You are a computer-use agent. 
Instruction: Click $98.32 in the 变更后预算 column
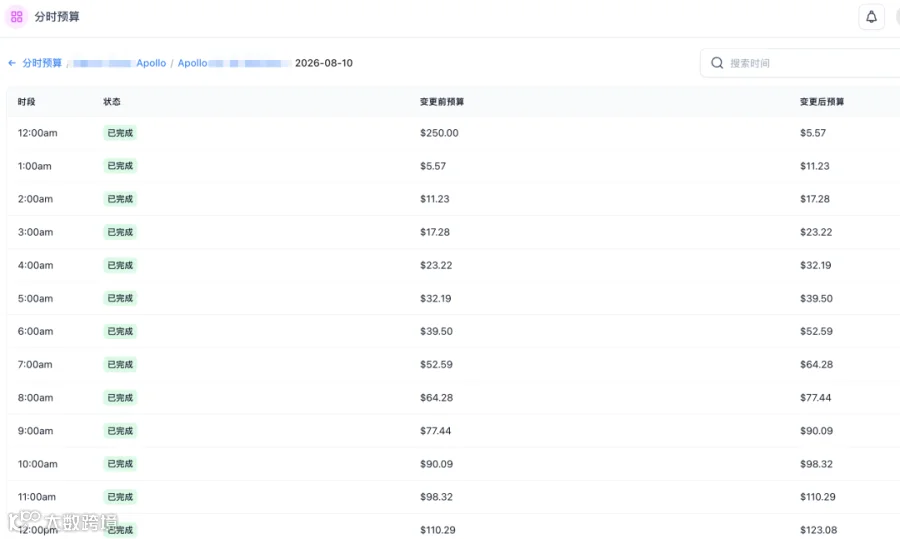[x=816, y=464]
